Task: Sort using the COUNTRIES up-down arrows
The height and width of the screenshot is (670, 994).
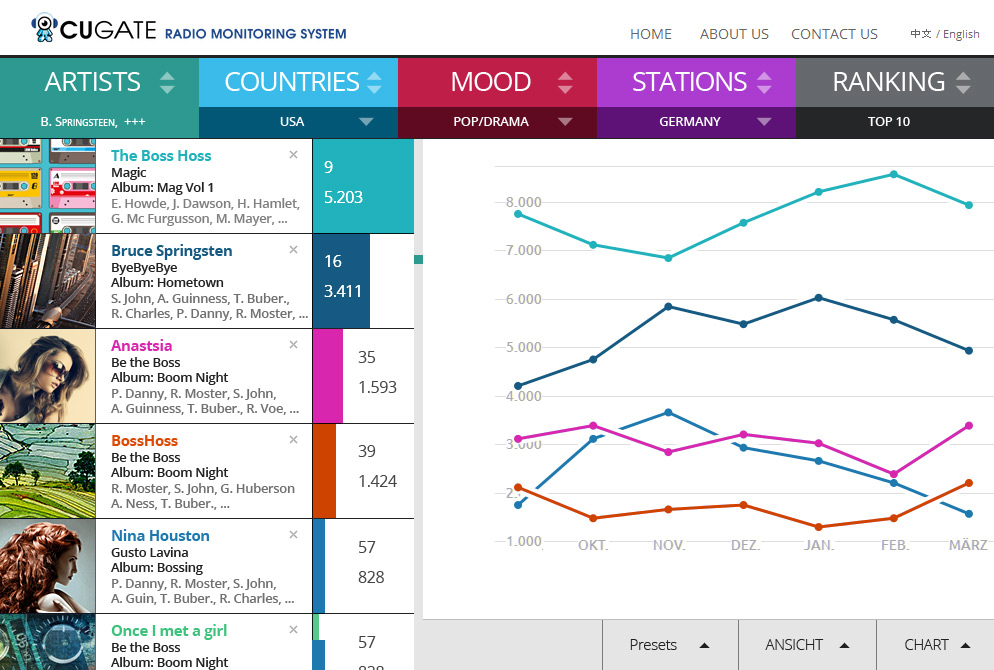Action: click(x=374, y=82)
